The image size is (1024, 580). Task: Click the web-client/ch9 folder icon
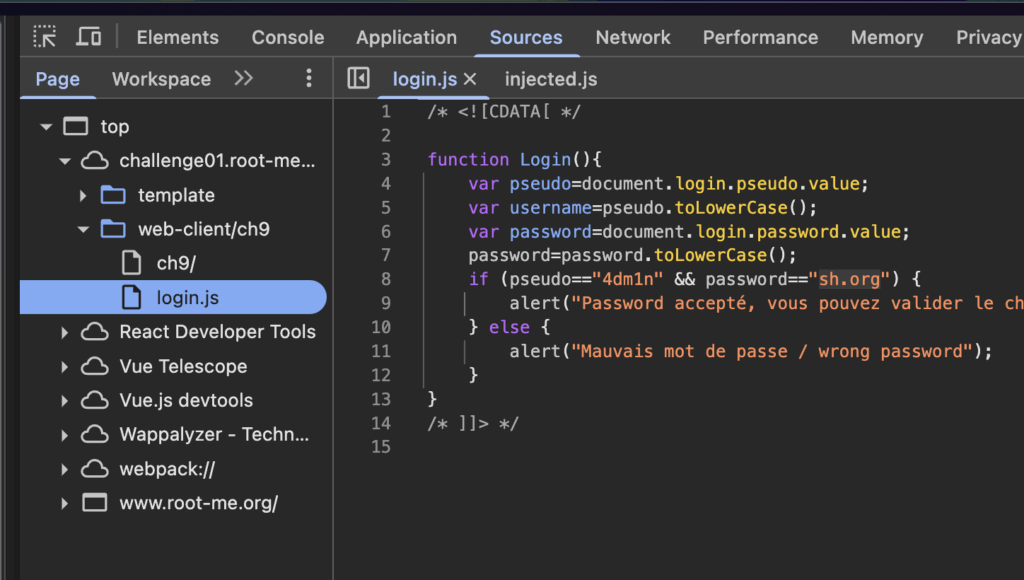(113, 229)
